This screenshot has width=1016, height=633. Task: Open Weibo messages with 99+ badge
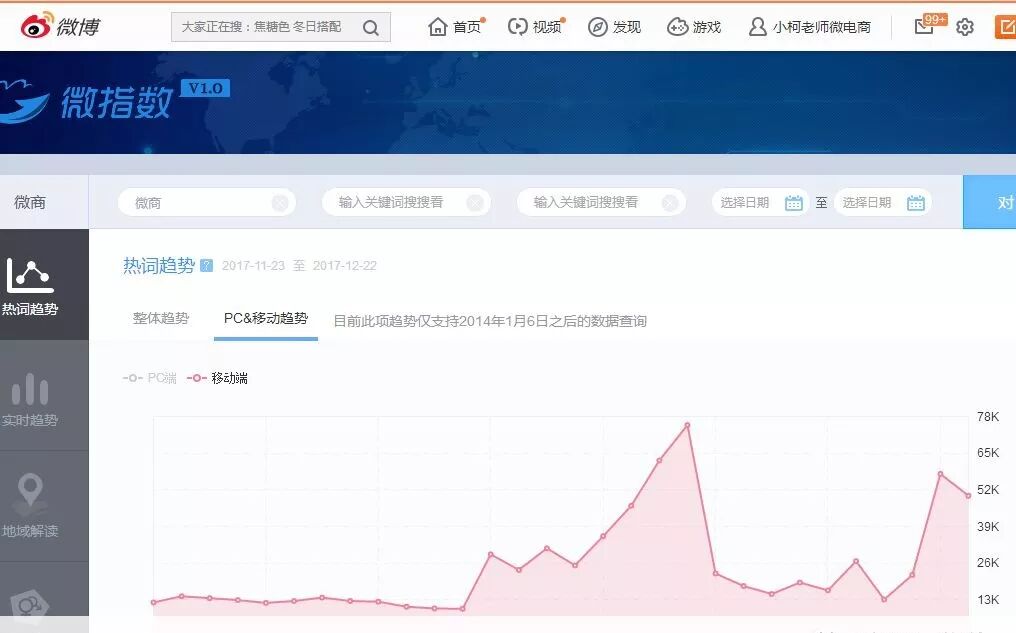click(x=925, y=27)
